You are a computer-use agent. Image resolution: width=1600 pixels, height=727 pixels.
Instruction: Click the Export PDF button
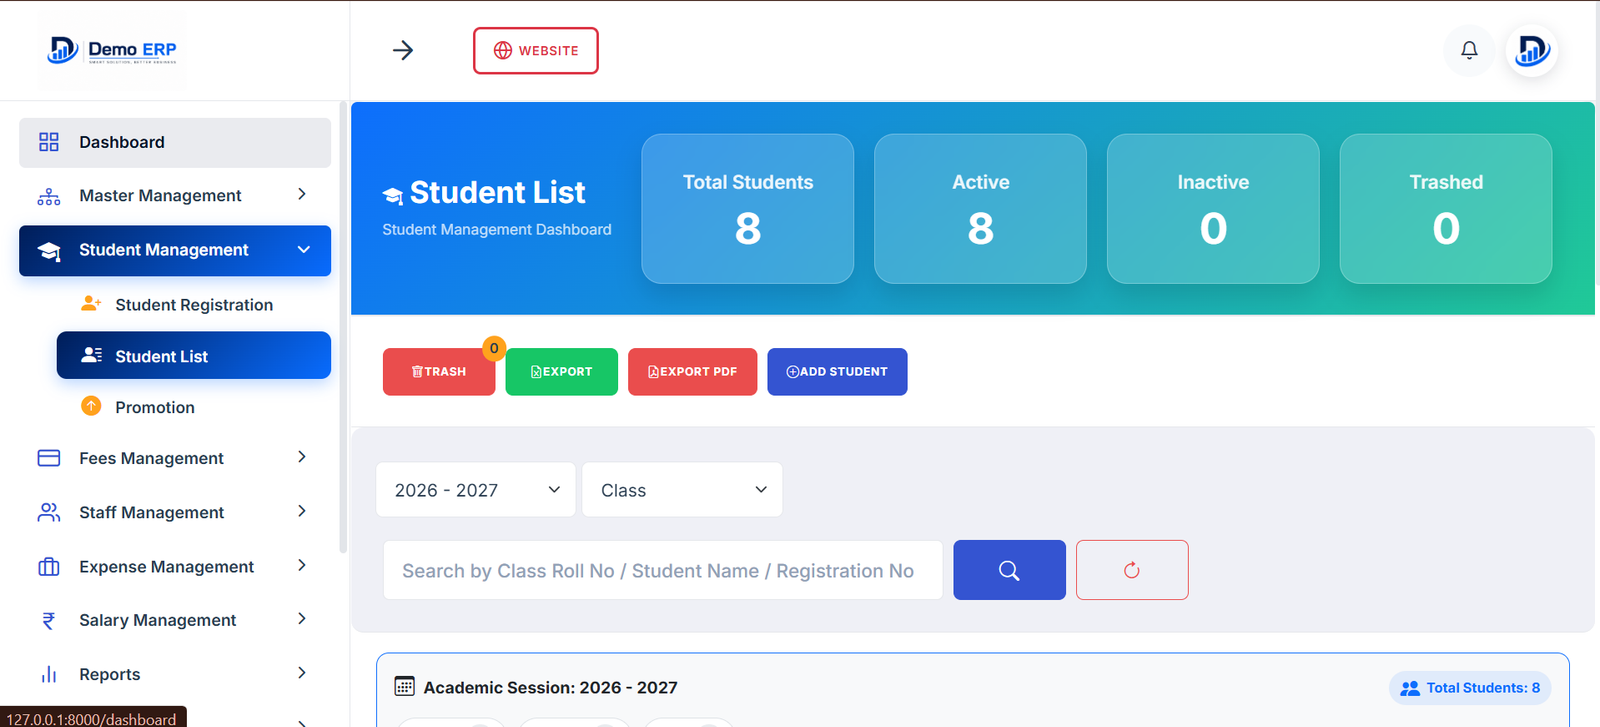click(x=692, y=372)
